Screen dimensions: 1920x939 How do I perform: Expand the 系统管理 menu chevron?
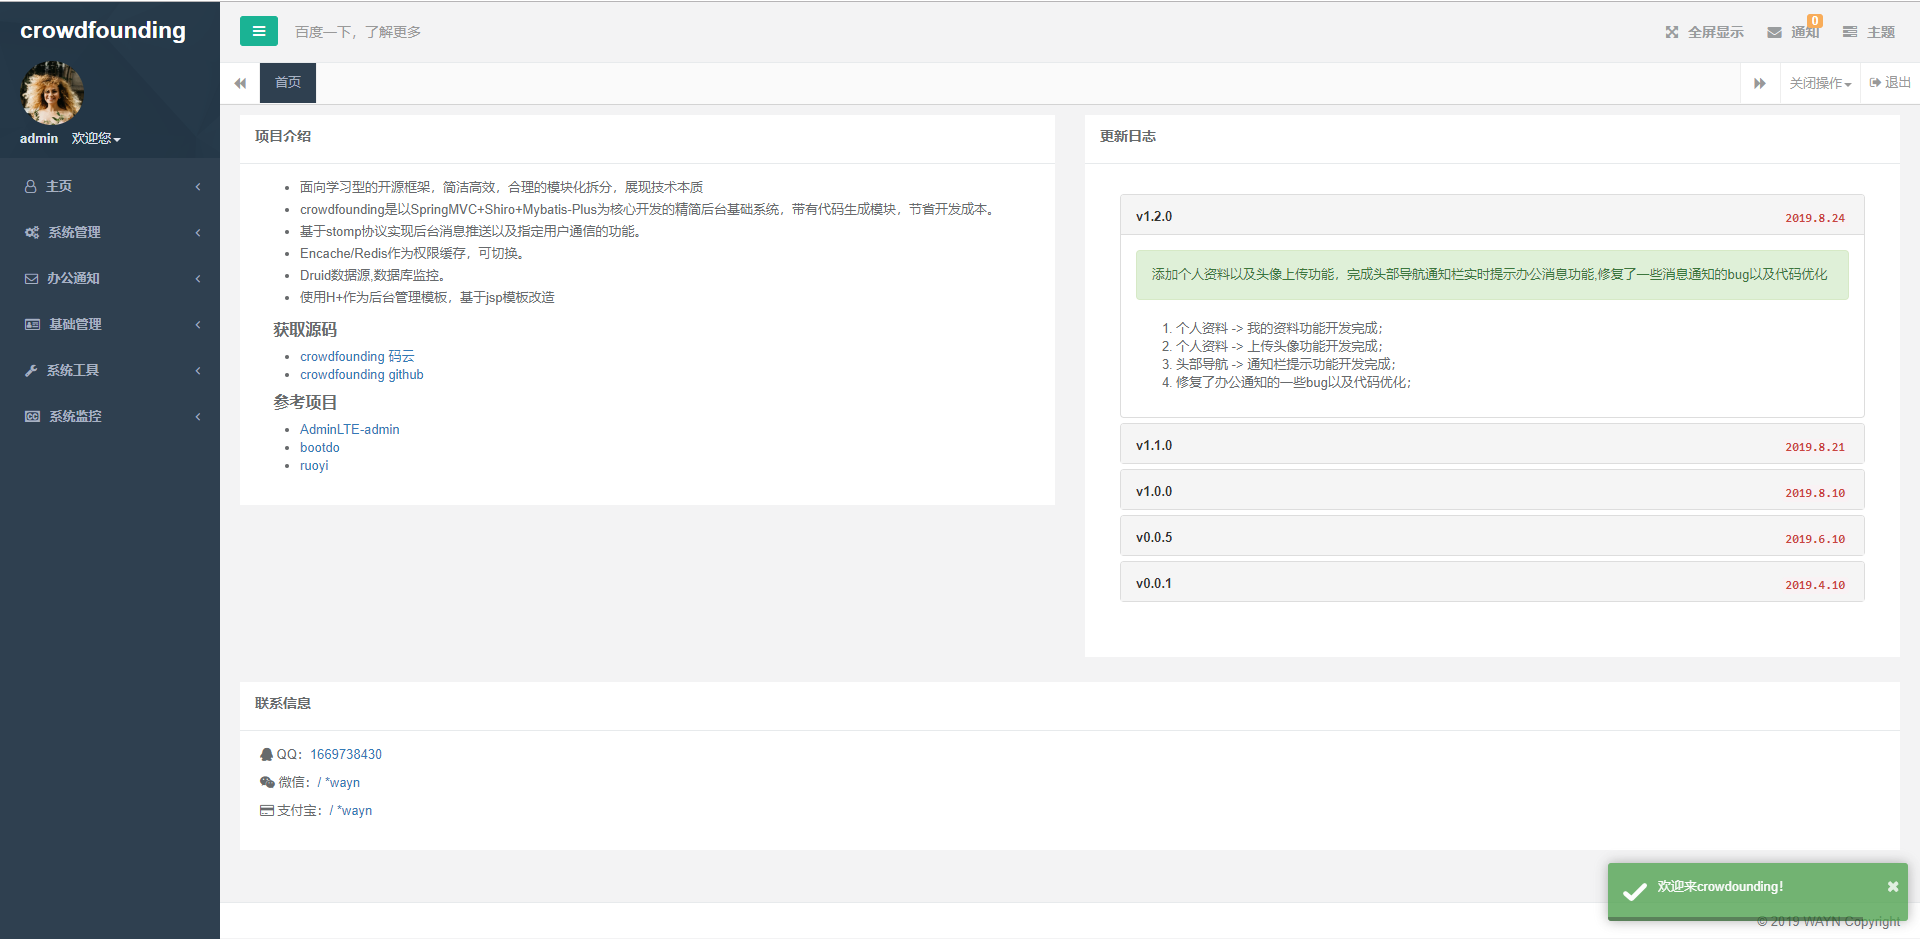click(198, 232)
